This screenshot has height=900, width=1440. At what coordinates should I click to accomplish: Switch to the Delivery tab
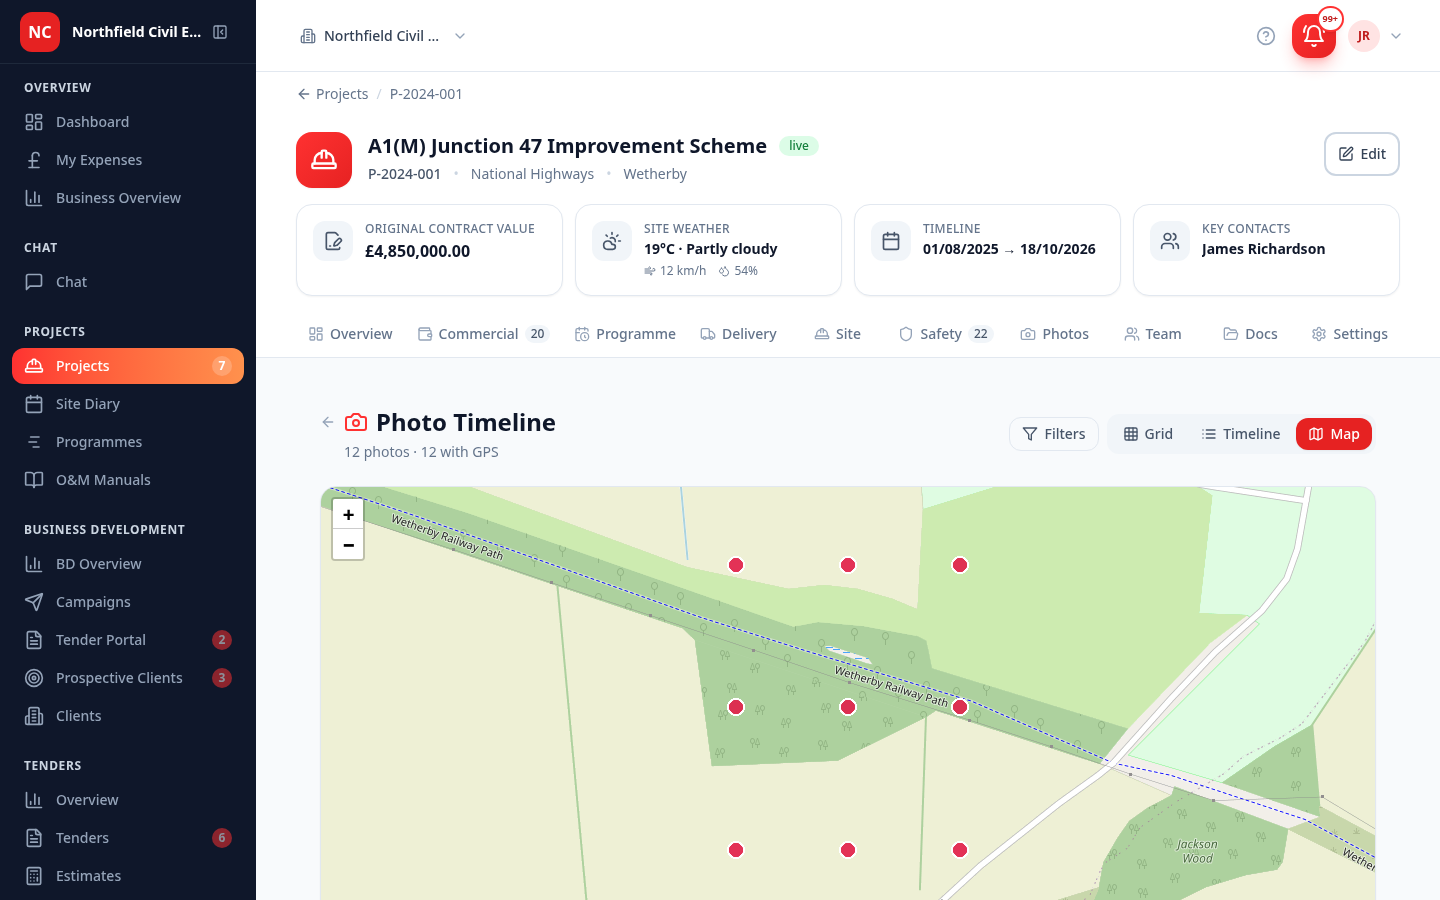click(738, 334)
